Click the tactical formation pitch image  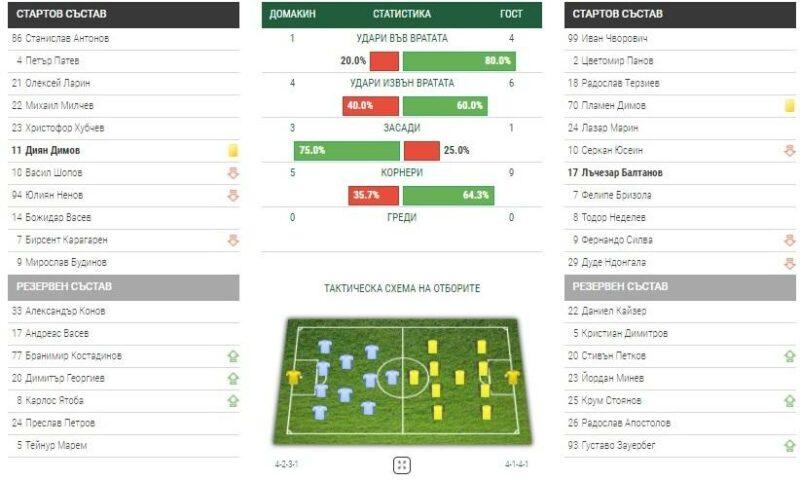click(x=402, y=381)
